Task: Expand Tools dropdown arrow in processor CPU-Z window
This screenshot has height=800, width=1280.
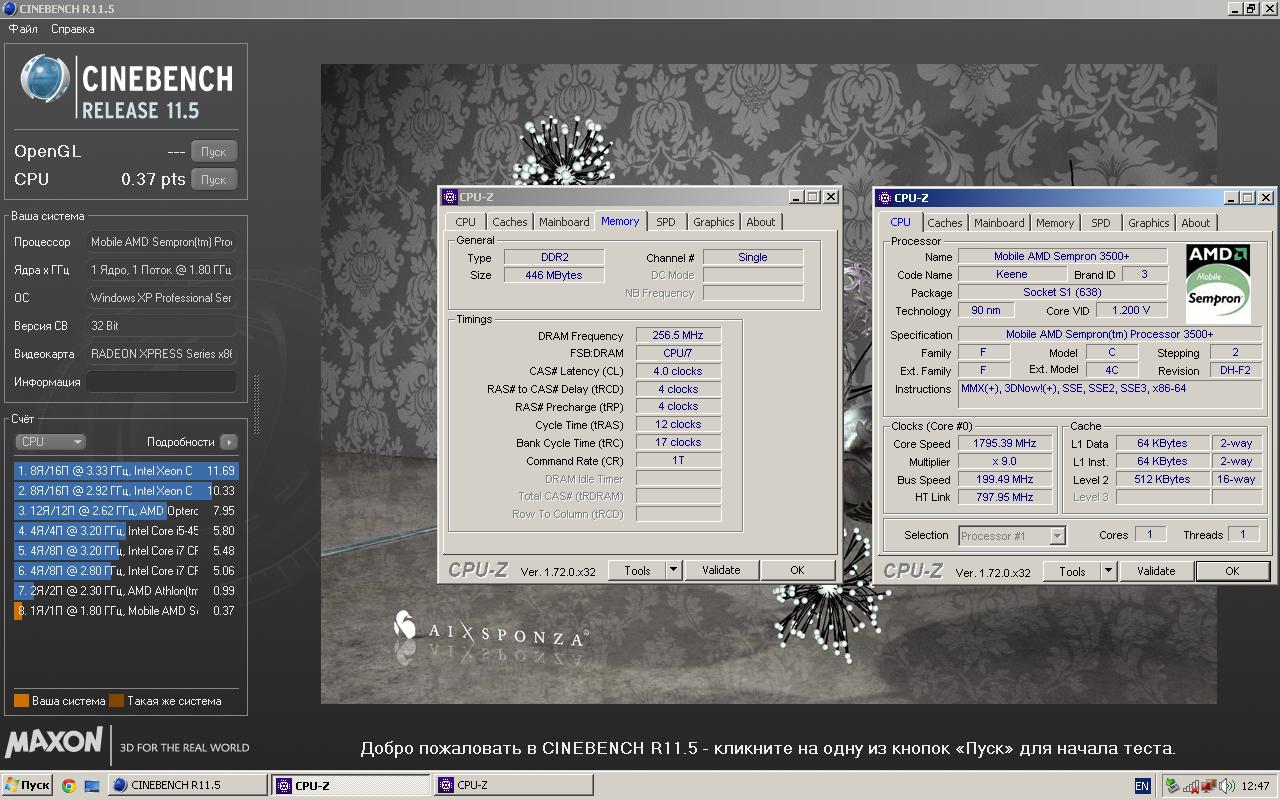Action: click(x=1109, y=571)
